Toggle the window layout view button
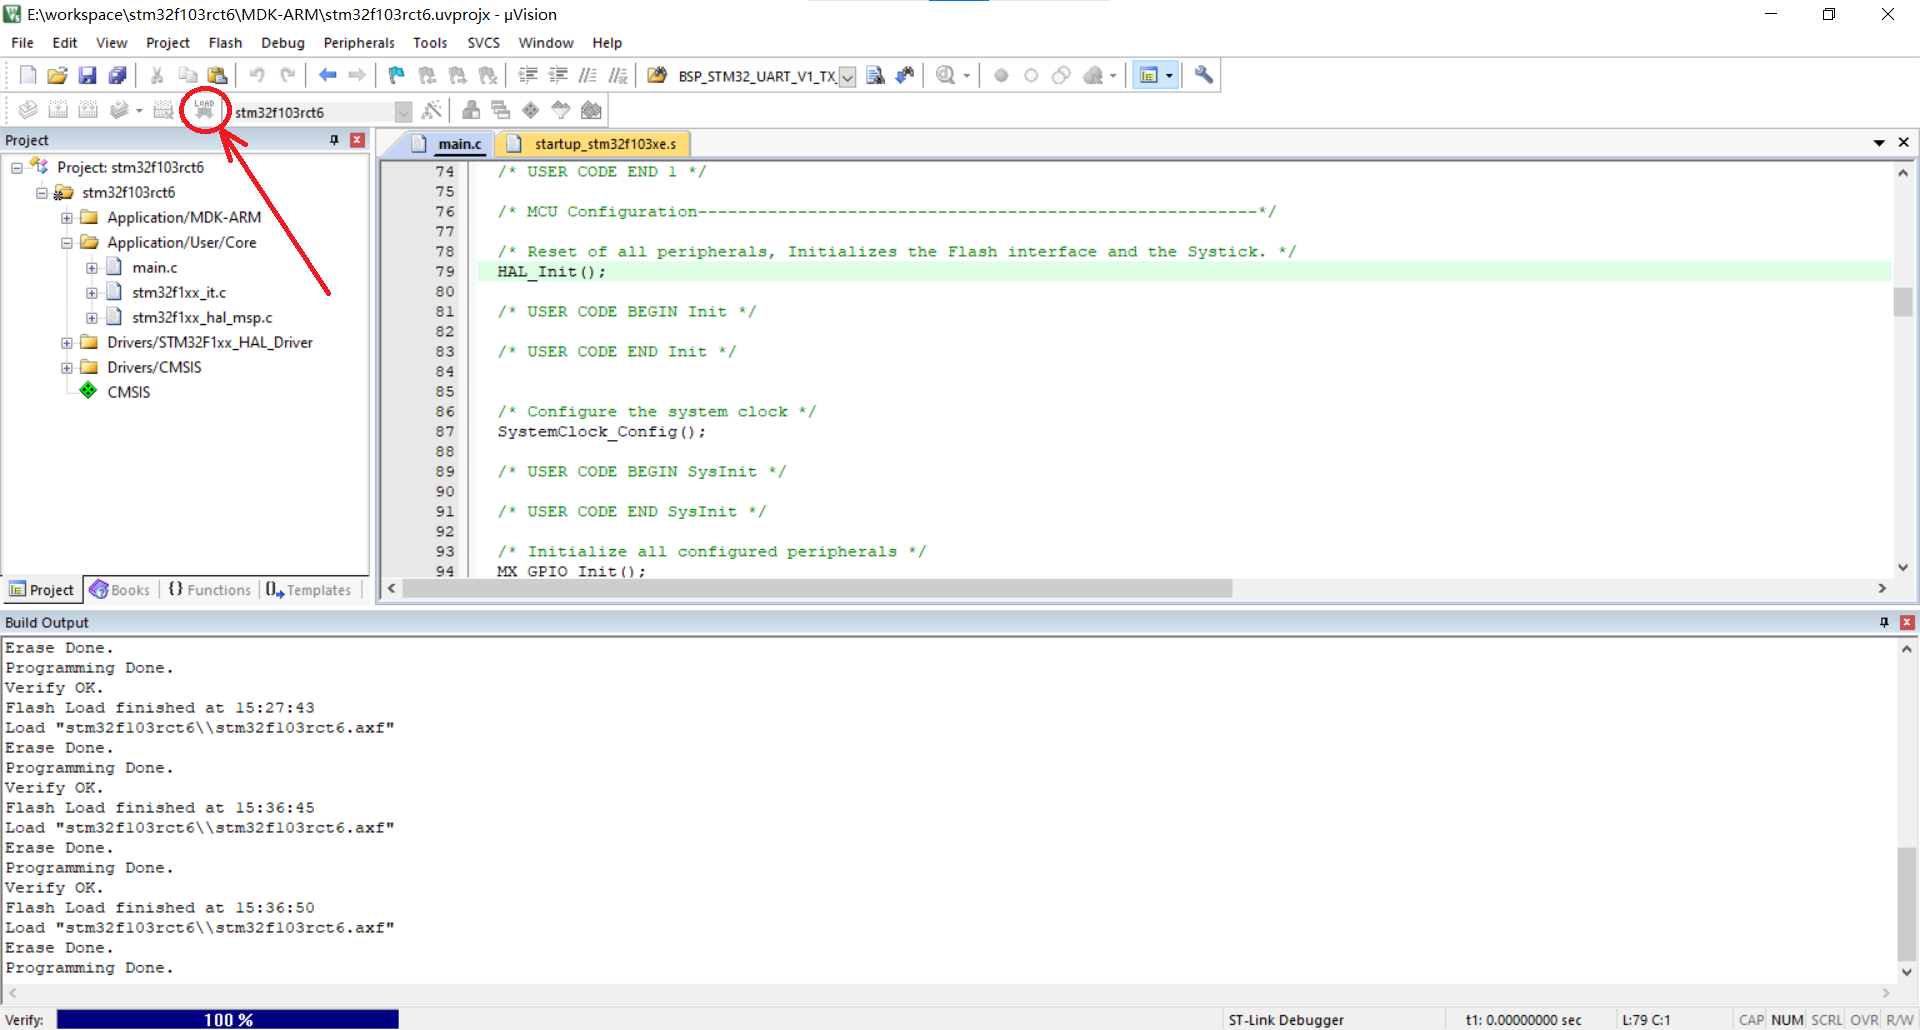 click(x=1149, y=75)
